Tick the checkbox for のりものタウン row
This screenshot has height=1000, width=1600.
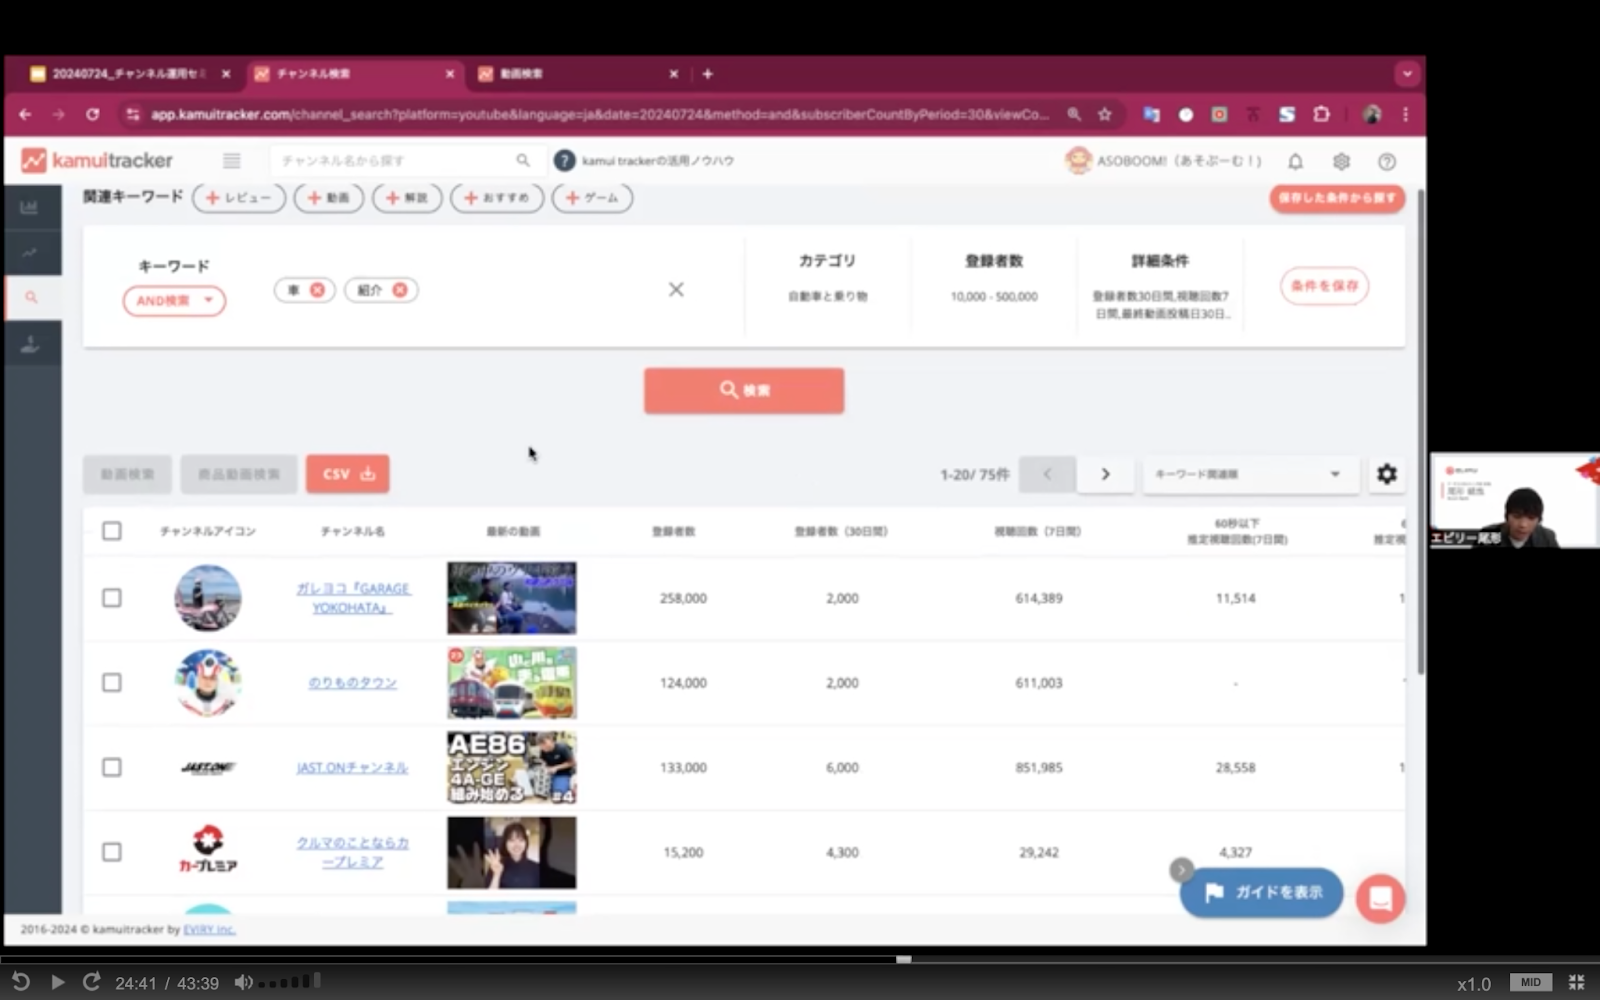(x=112, y=683)
